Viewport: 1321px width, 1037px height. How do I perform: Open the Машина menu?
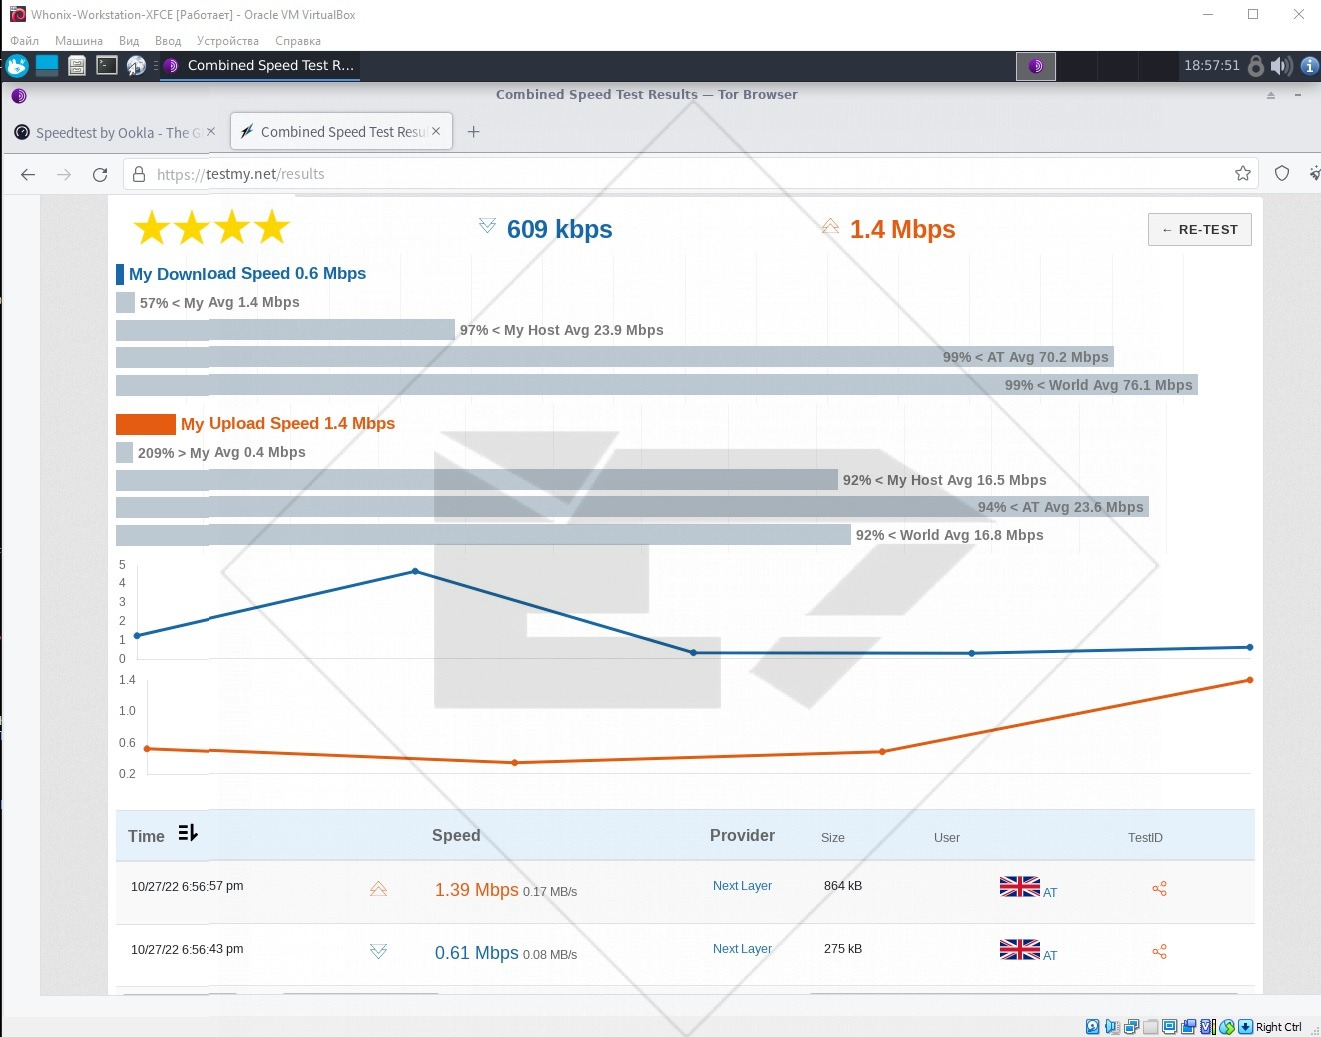click(x=79, y=41)
